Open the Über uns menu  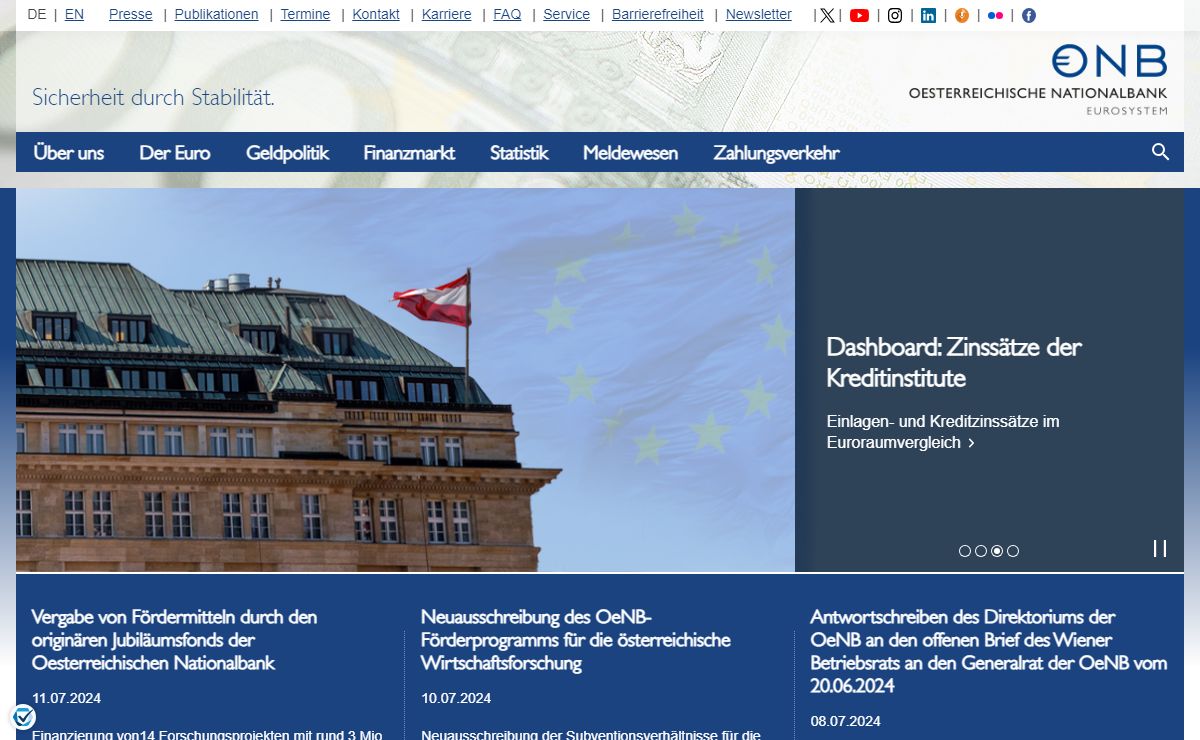point(69,153)
